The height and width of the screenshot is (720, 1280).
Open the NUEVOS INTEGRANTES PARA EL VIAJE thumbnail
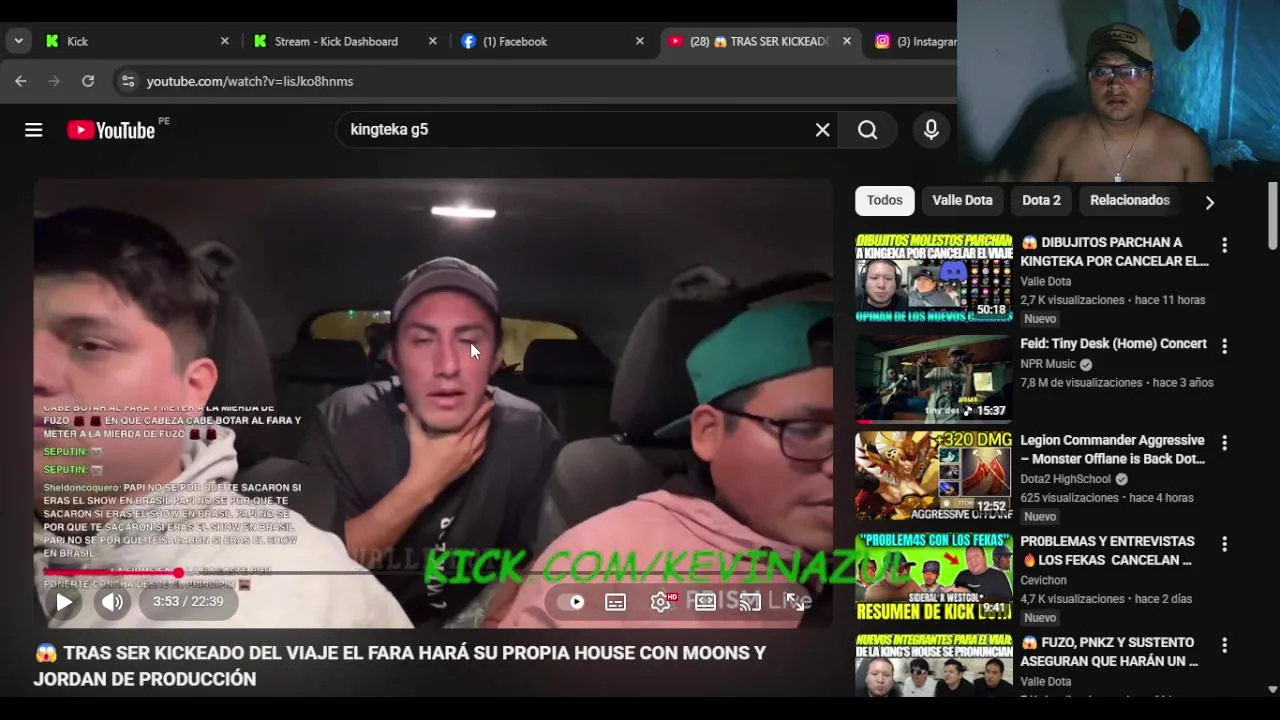pyautogui.click(x=933, y=665)
